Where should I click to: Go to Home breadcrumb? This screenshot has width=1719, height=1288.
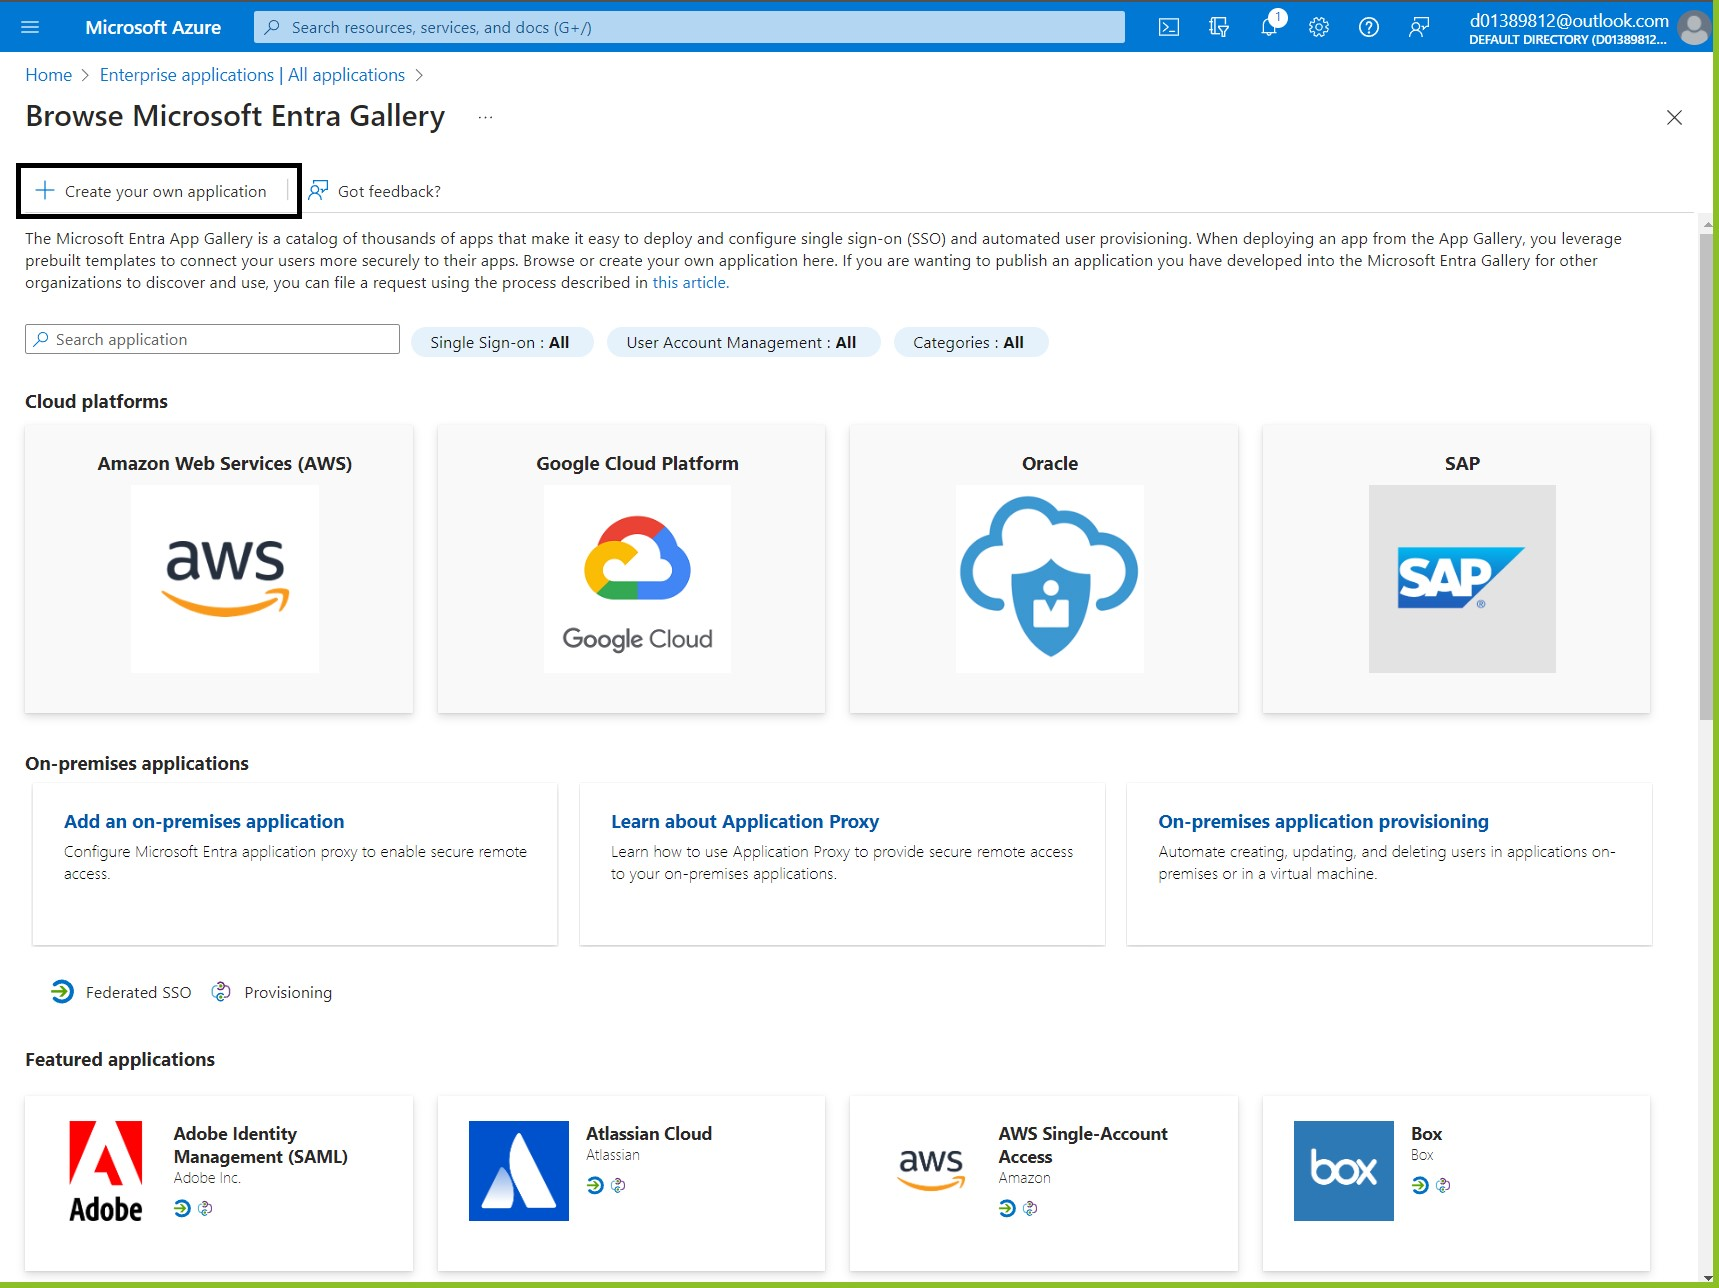[x=48, y=75]
